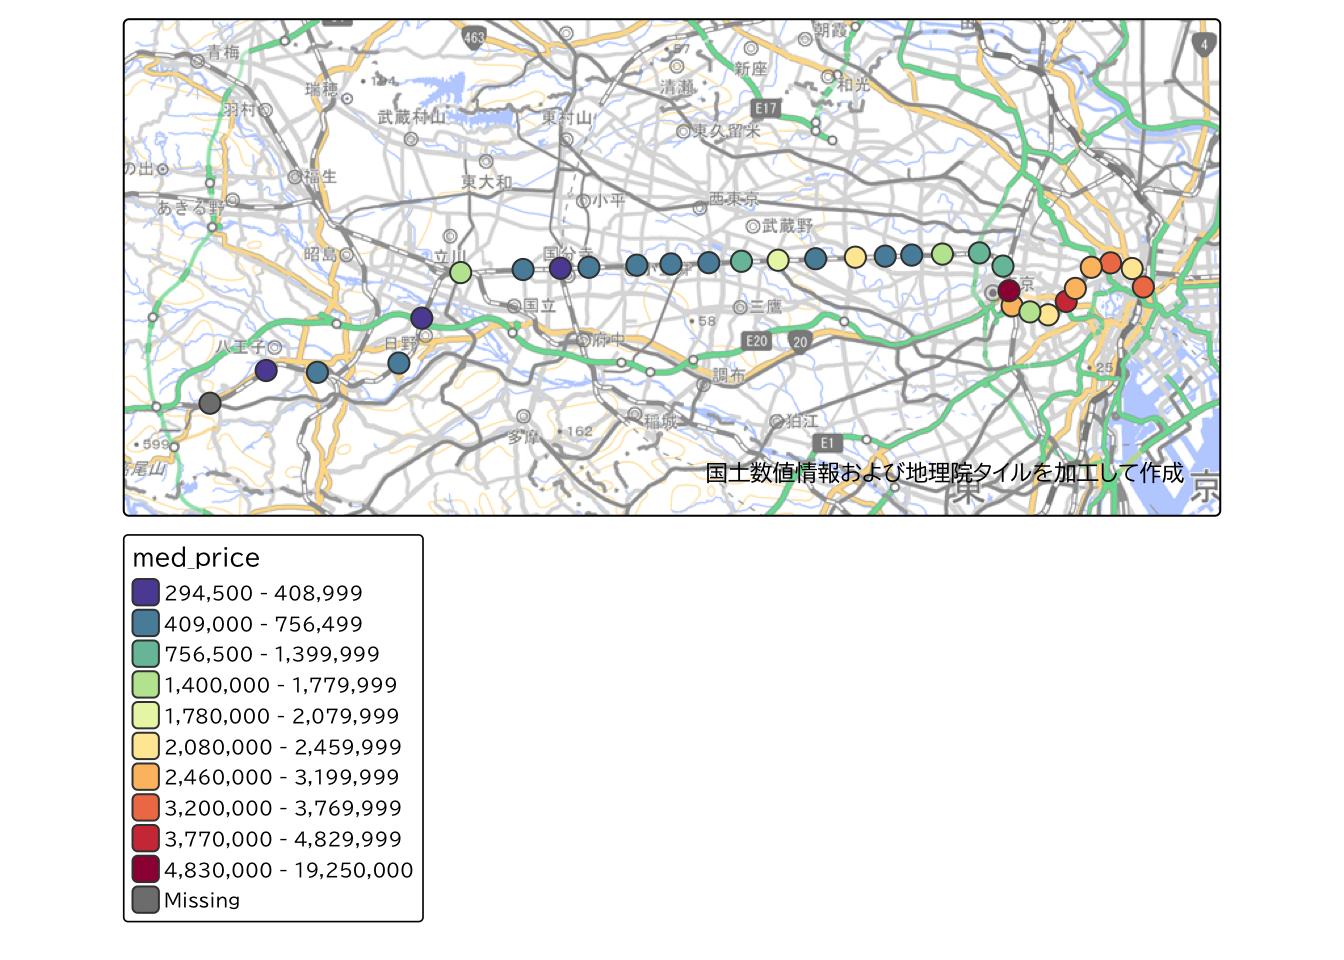
Task: Click the E17 expressway shield
Action: [x=765, y=108]
